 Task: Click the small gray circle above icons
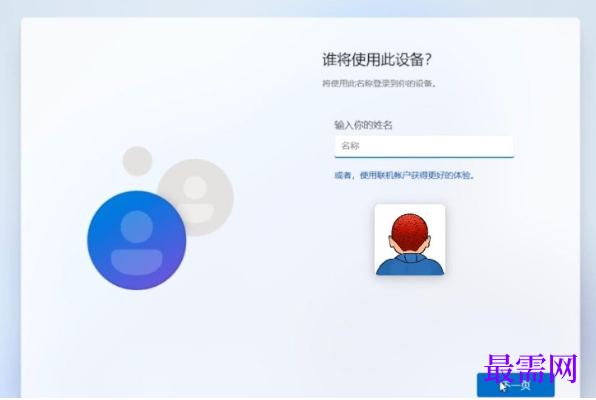tap(137, 161)
